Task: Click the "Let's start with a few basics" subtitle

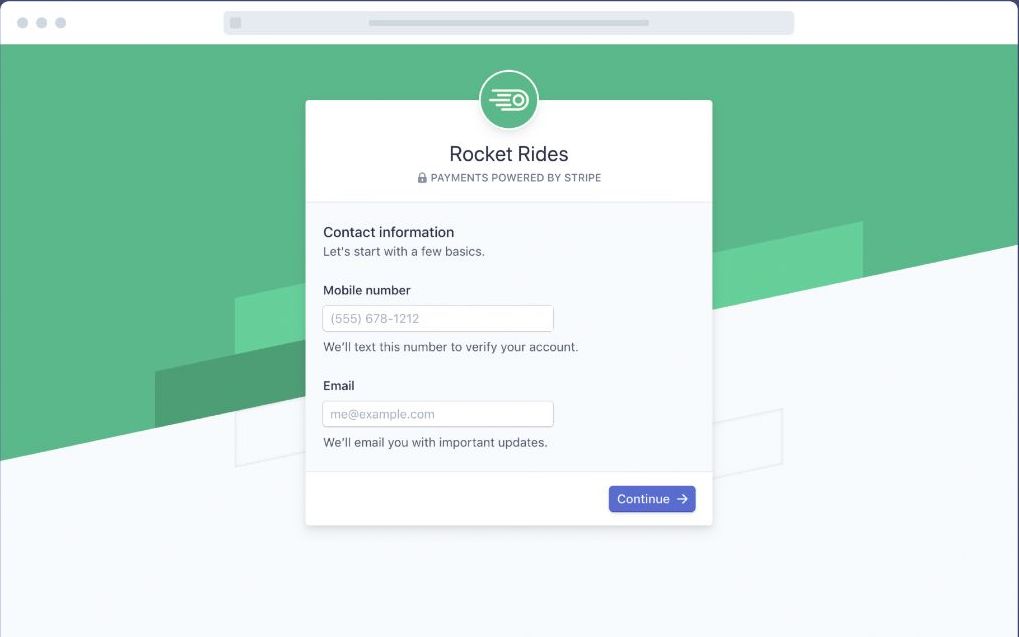Action: tap(404, 252)
